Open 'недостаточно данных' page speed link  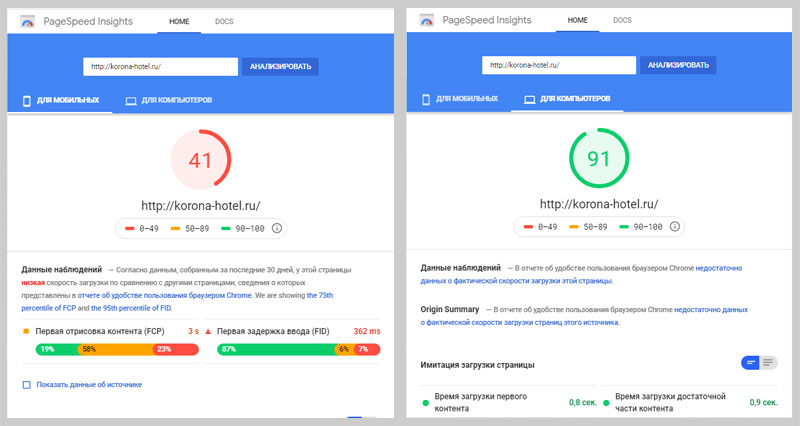[x=581, y=274]
